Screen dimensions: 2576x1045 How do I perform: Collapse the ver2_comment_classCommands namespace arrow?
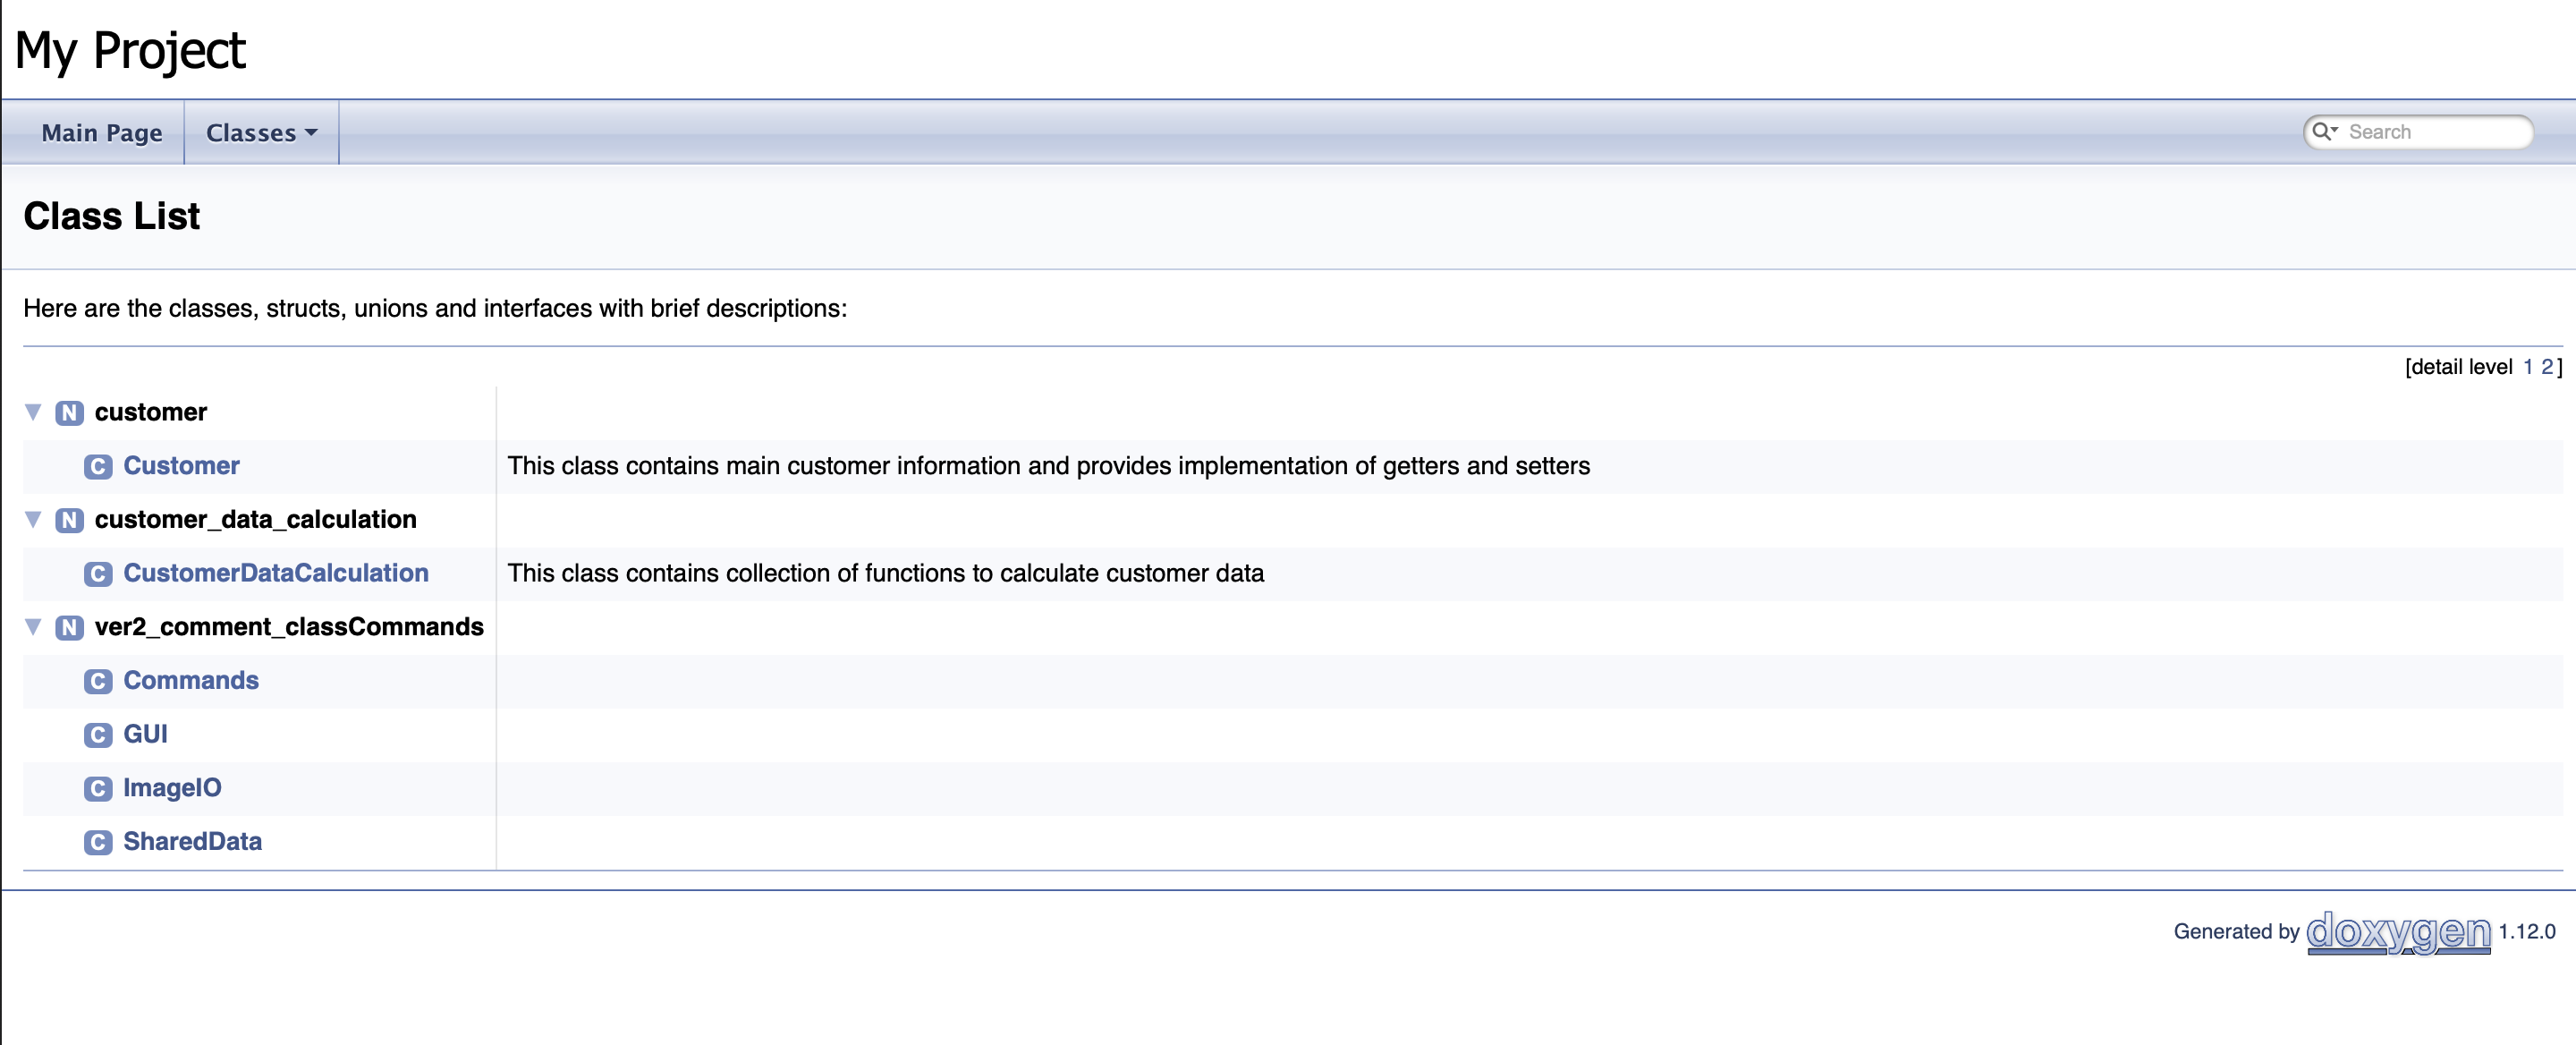[x=33, y=626]
